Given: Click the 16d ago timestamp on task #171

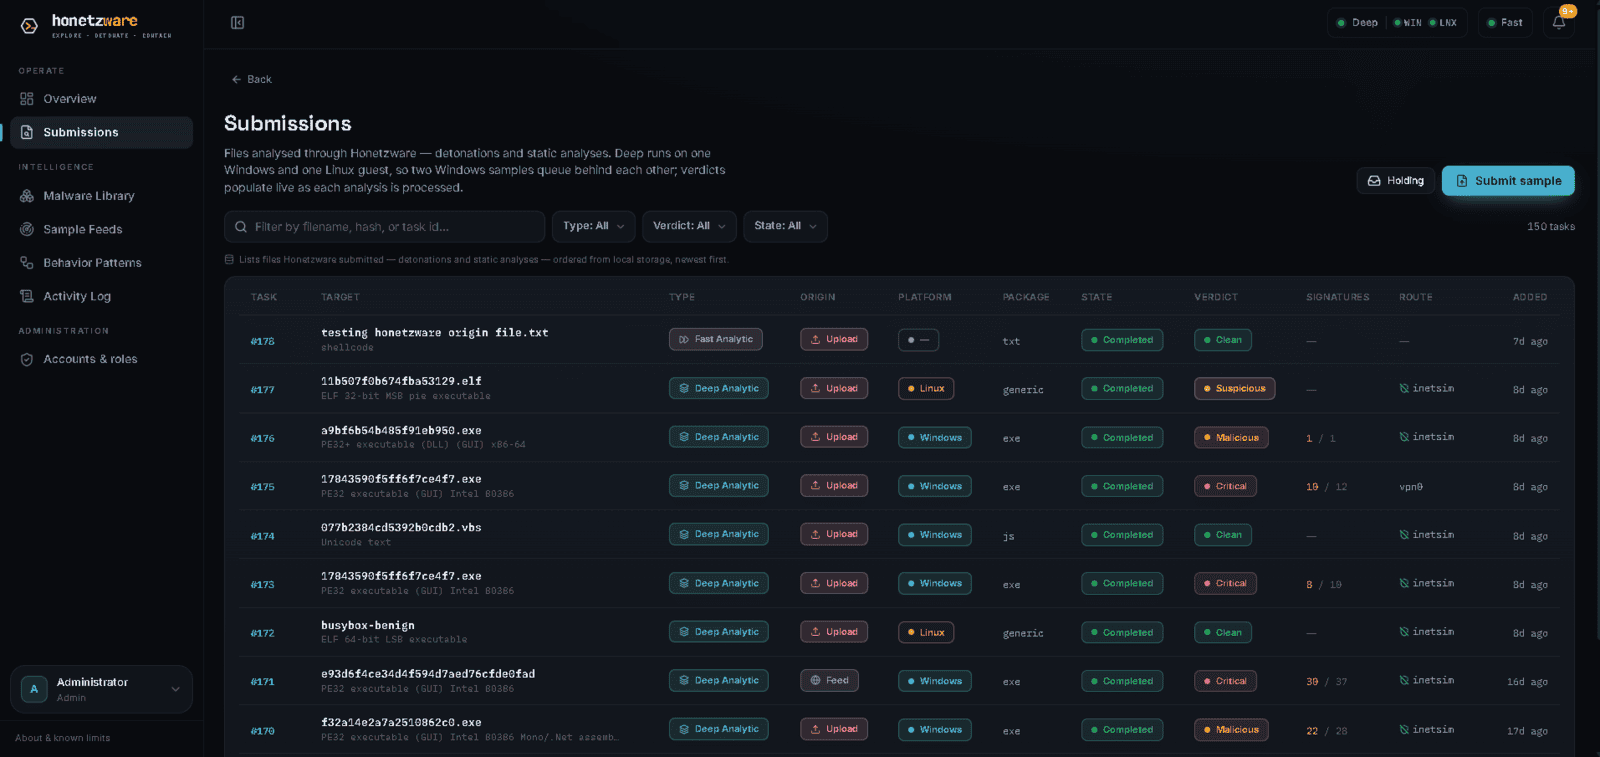Looking at the screenshot, I should click(x=1527, y=682).
